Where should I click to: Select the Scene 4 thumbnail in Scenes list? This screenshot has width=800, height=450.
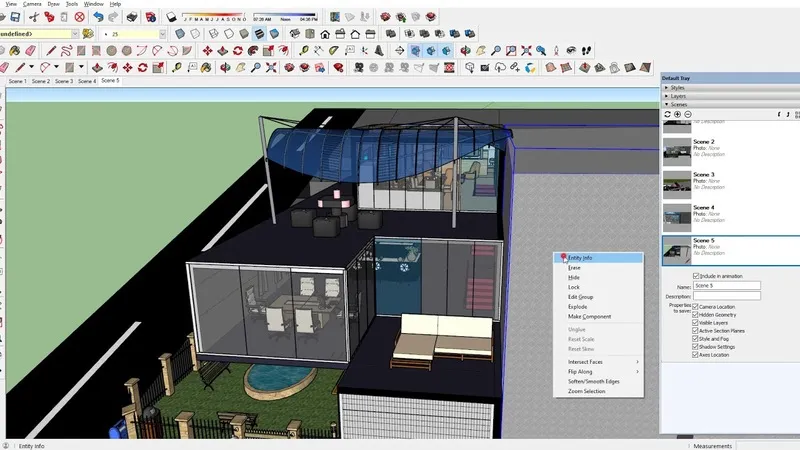click(x=678, y=216)
